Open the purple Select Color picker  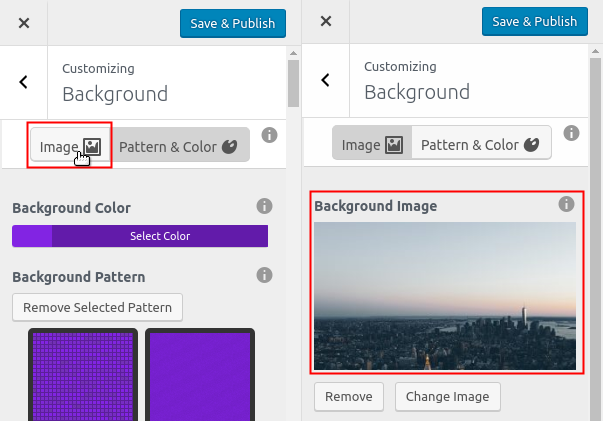pyautogui.click(x=140, y=236)
